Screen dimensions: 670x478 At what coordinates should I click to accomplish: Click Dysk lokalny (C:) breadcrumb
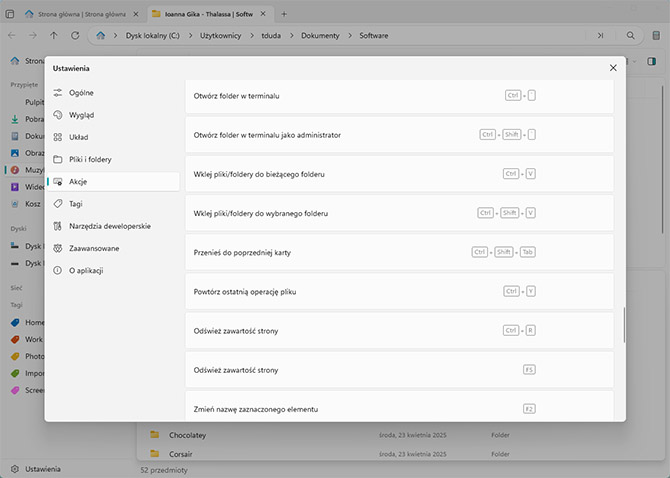(153, 36)
